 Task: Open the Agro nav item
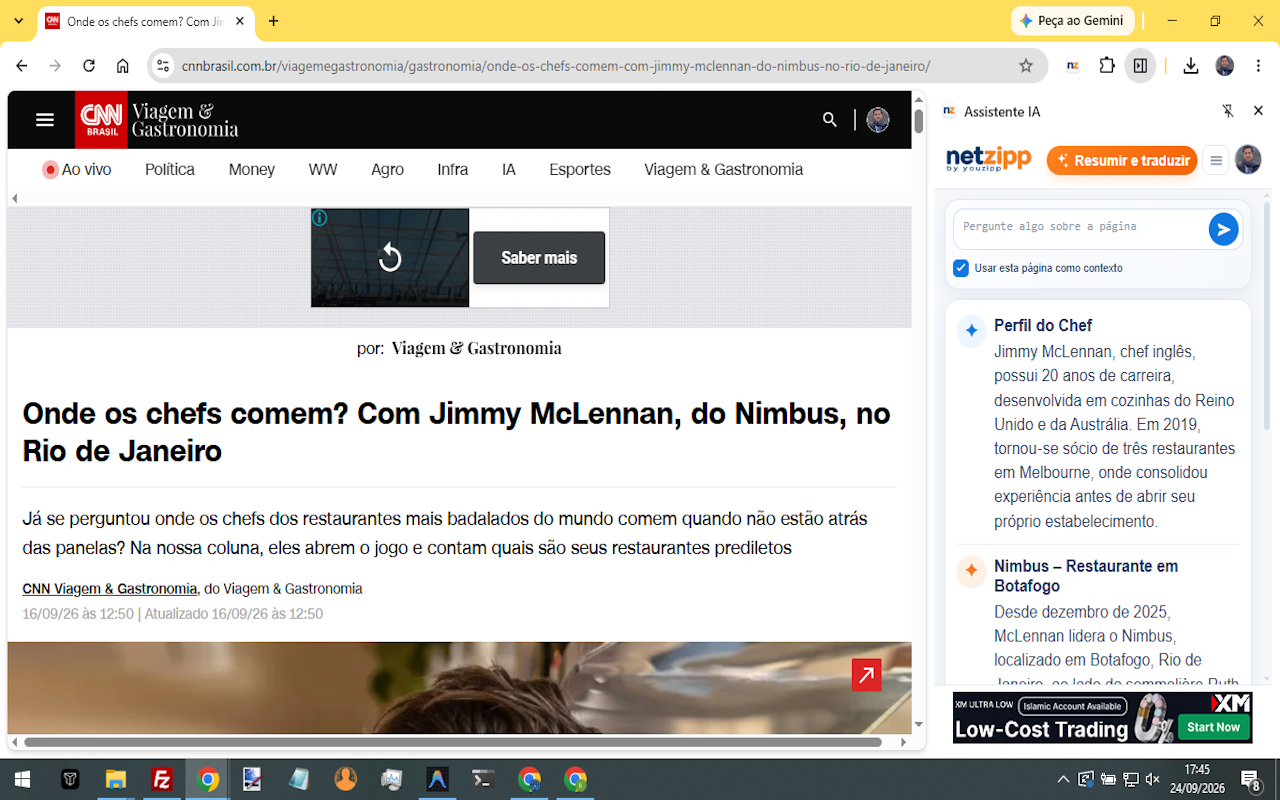(x=387, y=170)
